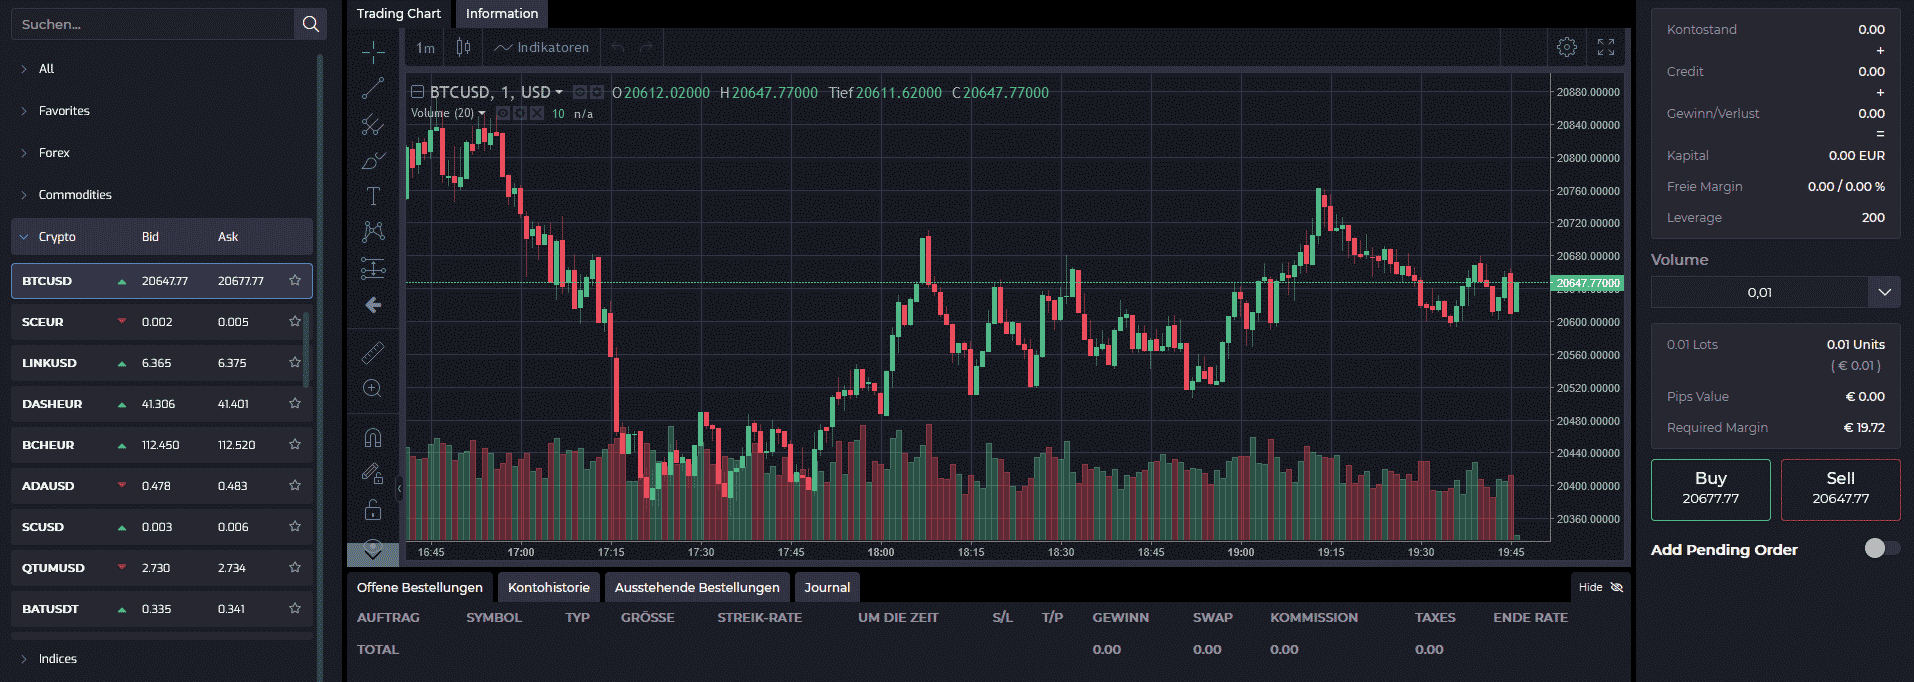Click the search magnifier button
Screen dimensions: 1914x682
pyautogui.click(x=310, y=24)
